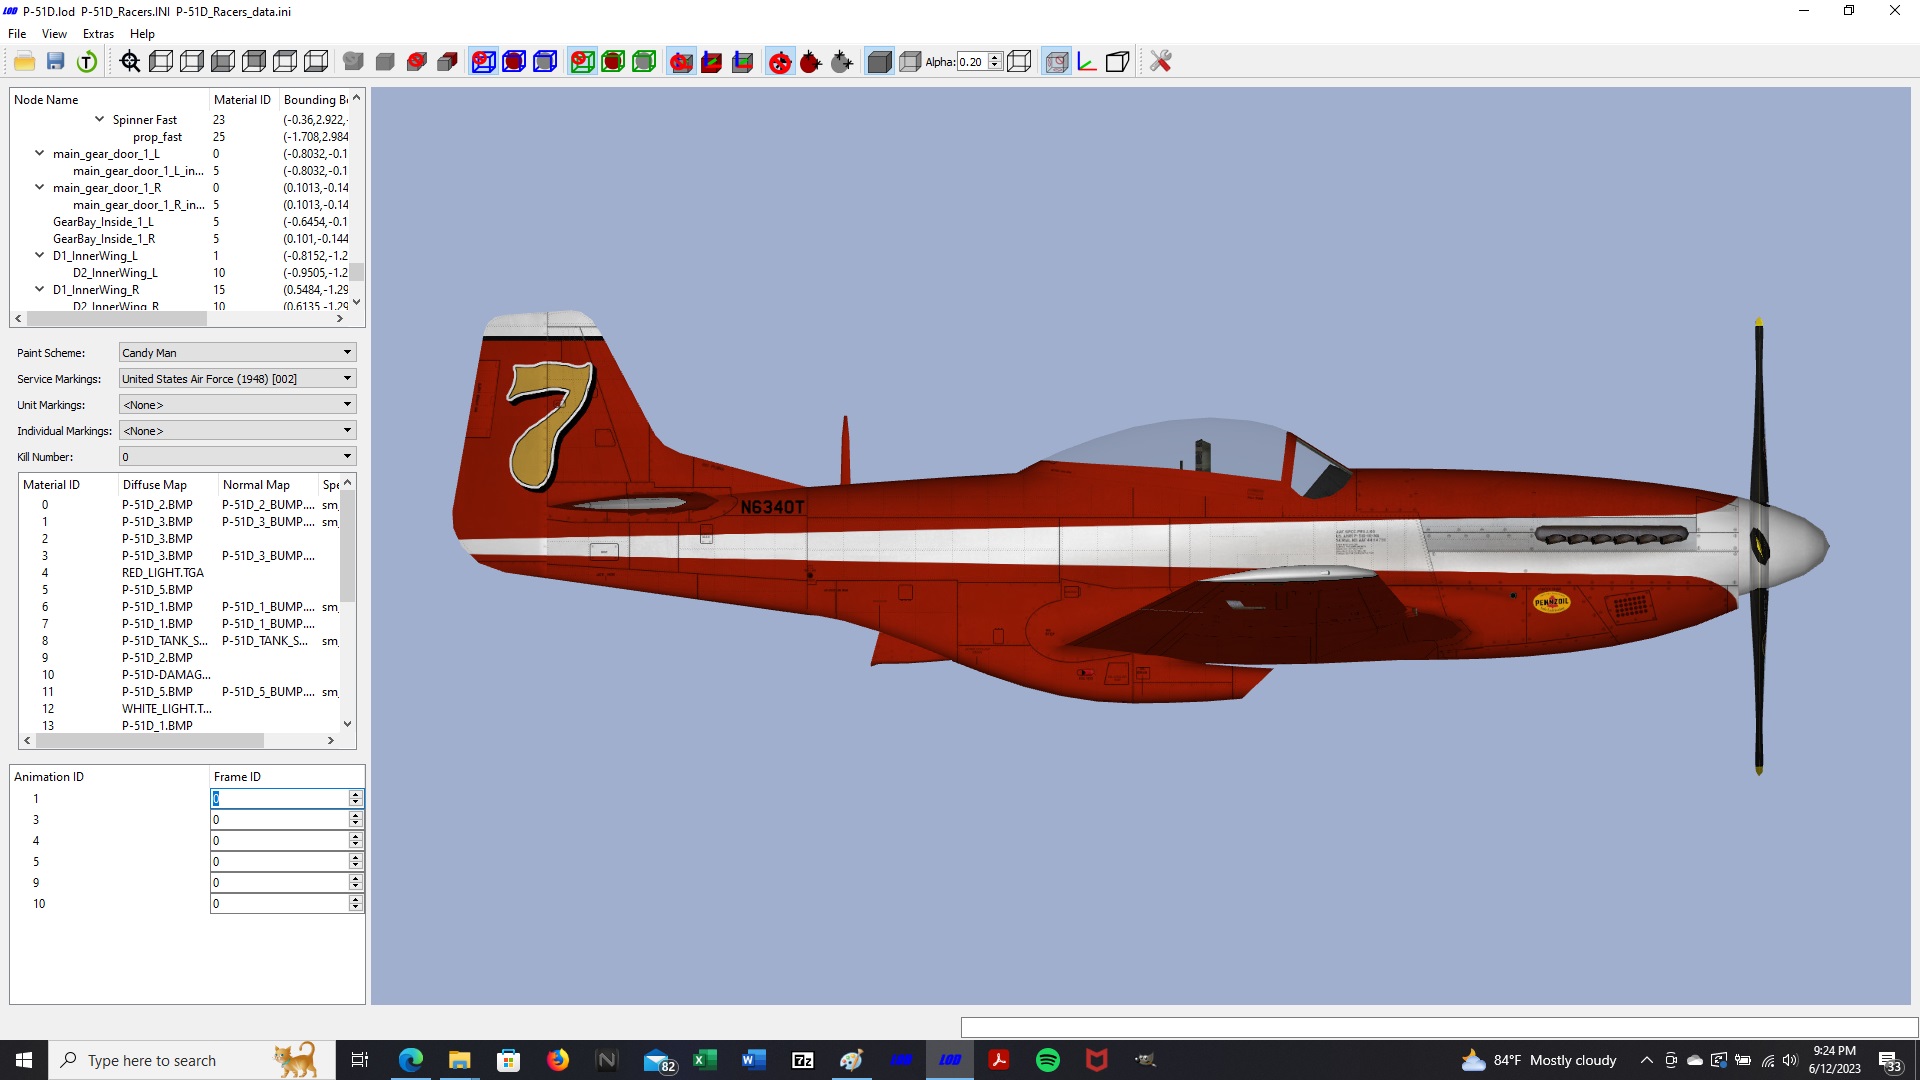Toggle the semi-transparent grey cube shading mode
Screen dimensions: 1920x1080
tap(910, 62)
